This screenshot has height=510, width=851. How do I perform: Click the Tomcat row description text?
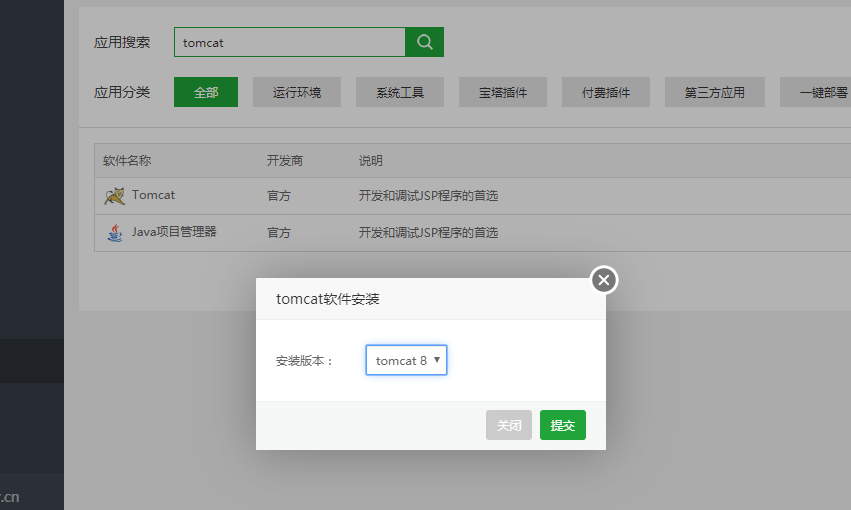[x=428, y=196]
